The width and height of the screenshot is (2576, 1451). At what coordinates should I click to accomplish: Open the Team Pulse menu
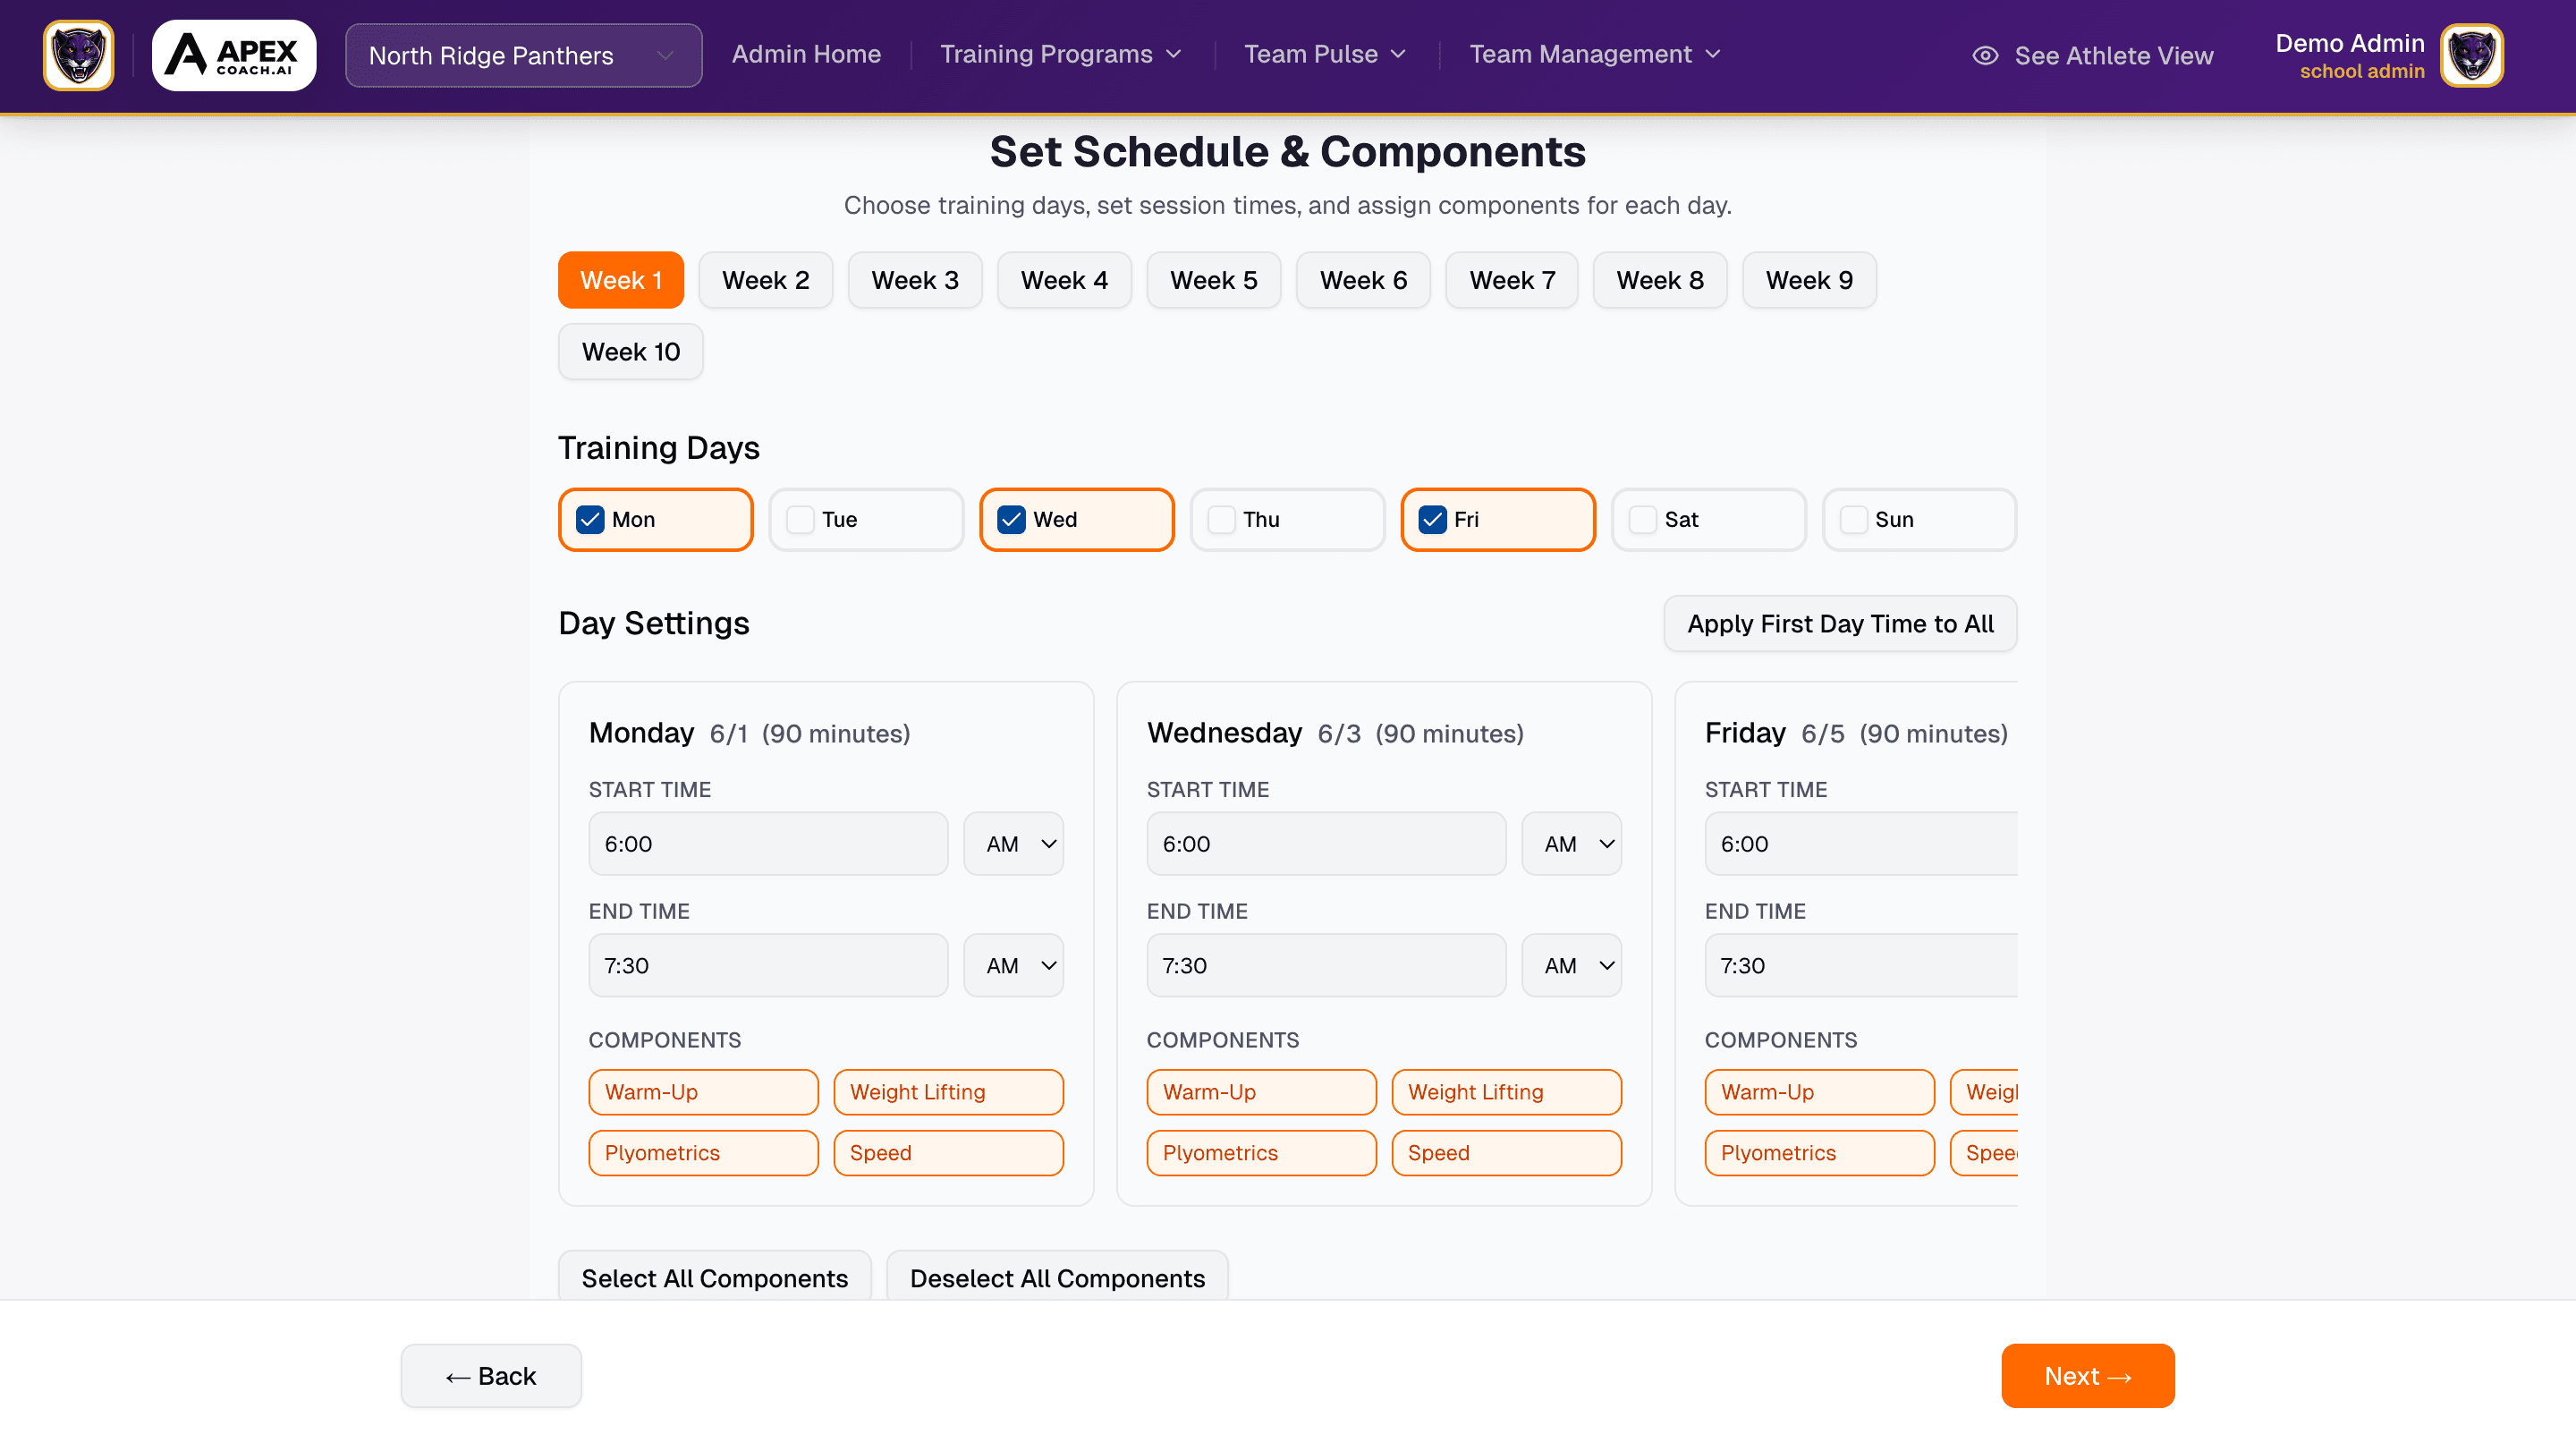click(1324, 54)
